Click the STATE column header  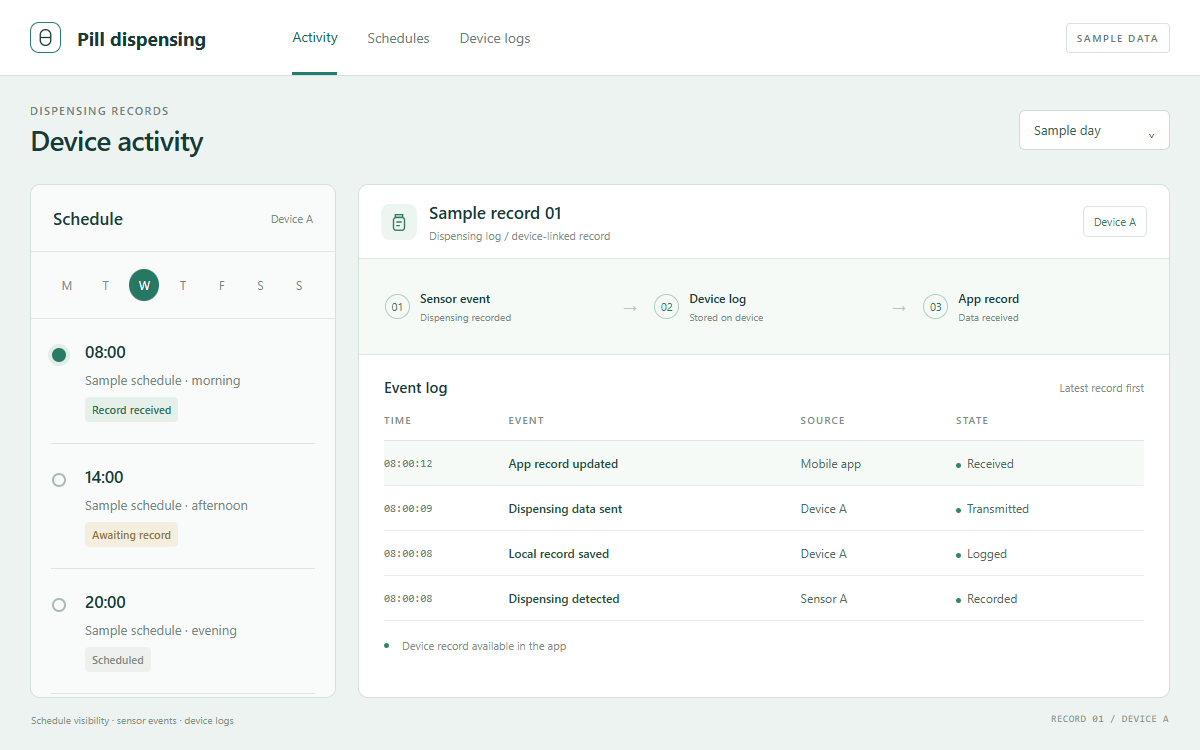(972, 421)
